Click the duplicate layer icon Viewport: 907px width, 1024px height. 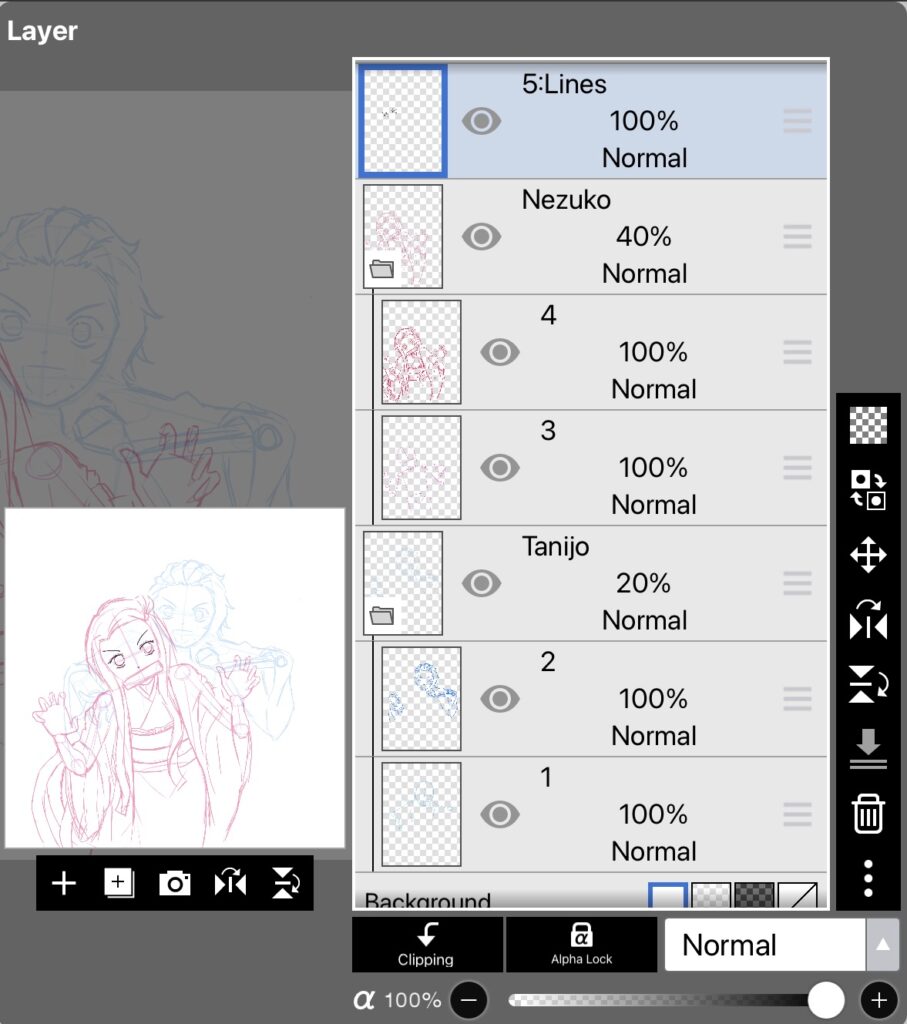[x=119, y=883]
